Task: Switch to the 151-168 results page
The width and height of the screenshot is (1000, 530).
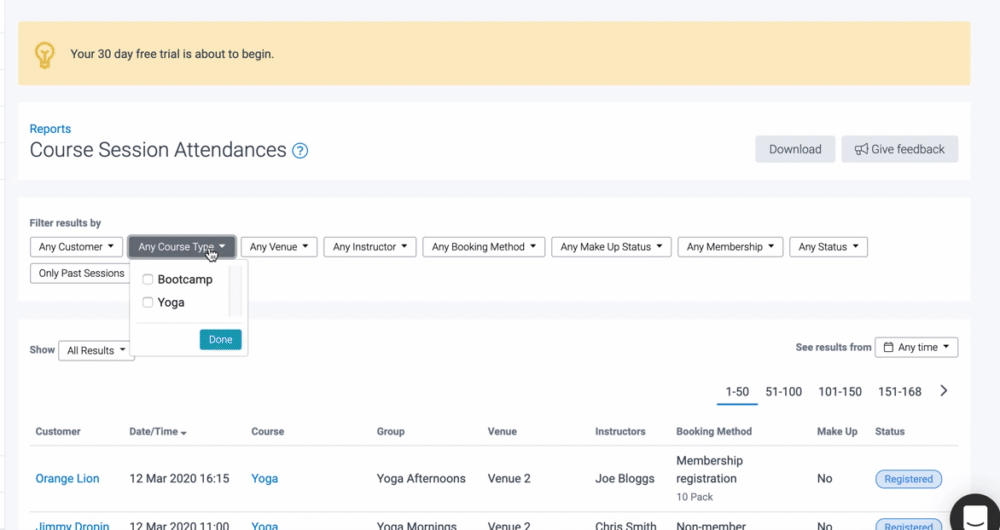Action: [899, 392]
